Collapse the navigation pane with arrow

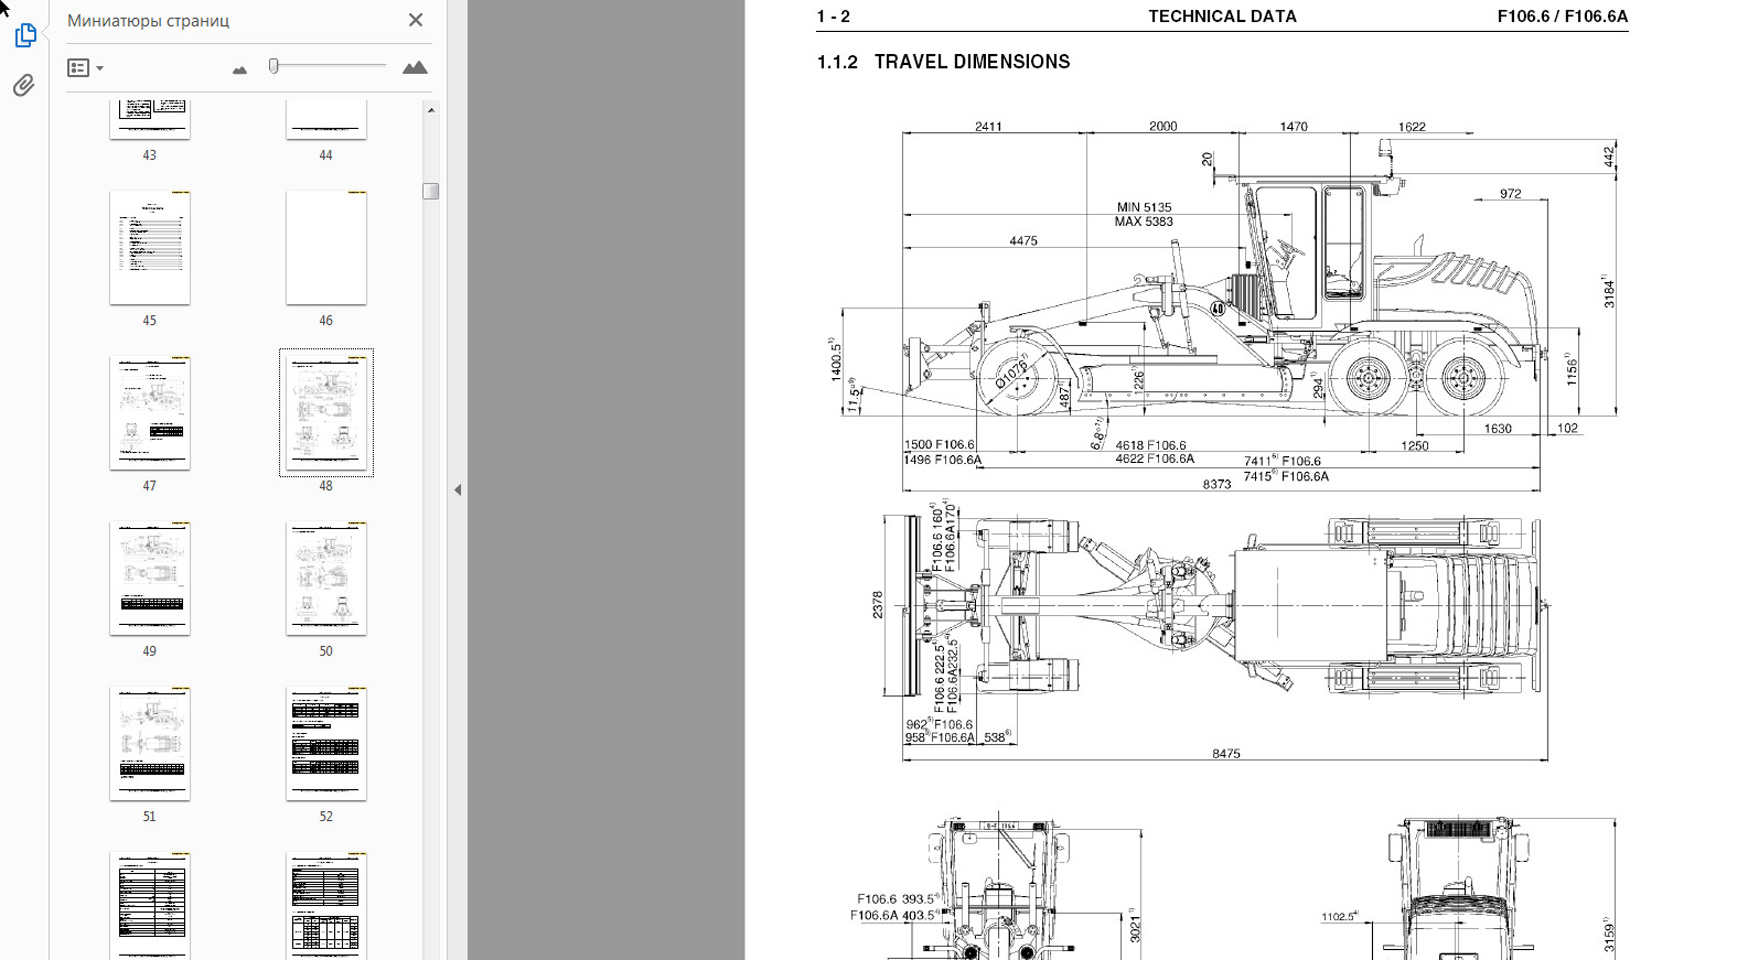458,490
